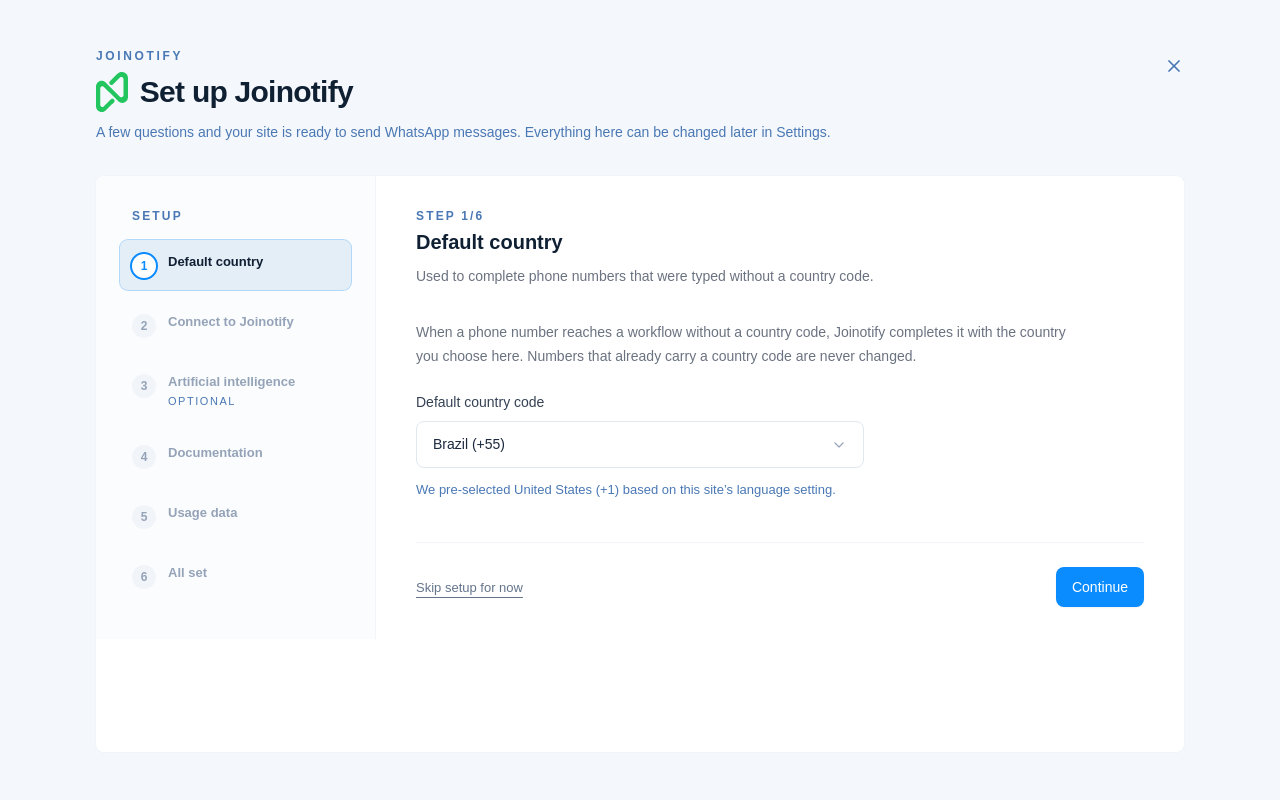
Task: Click the chevron arrow in country select
Action: [839, 445]
